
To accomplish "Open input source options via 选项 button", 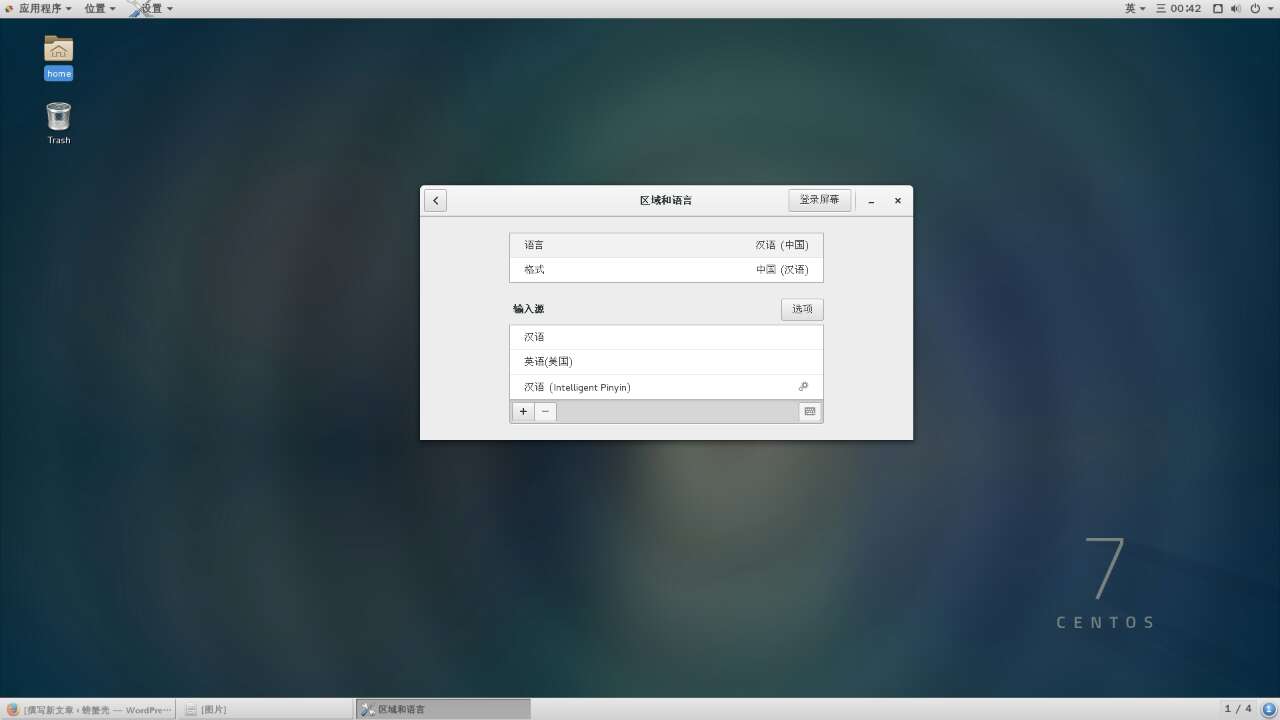I will click(801, 309).
